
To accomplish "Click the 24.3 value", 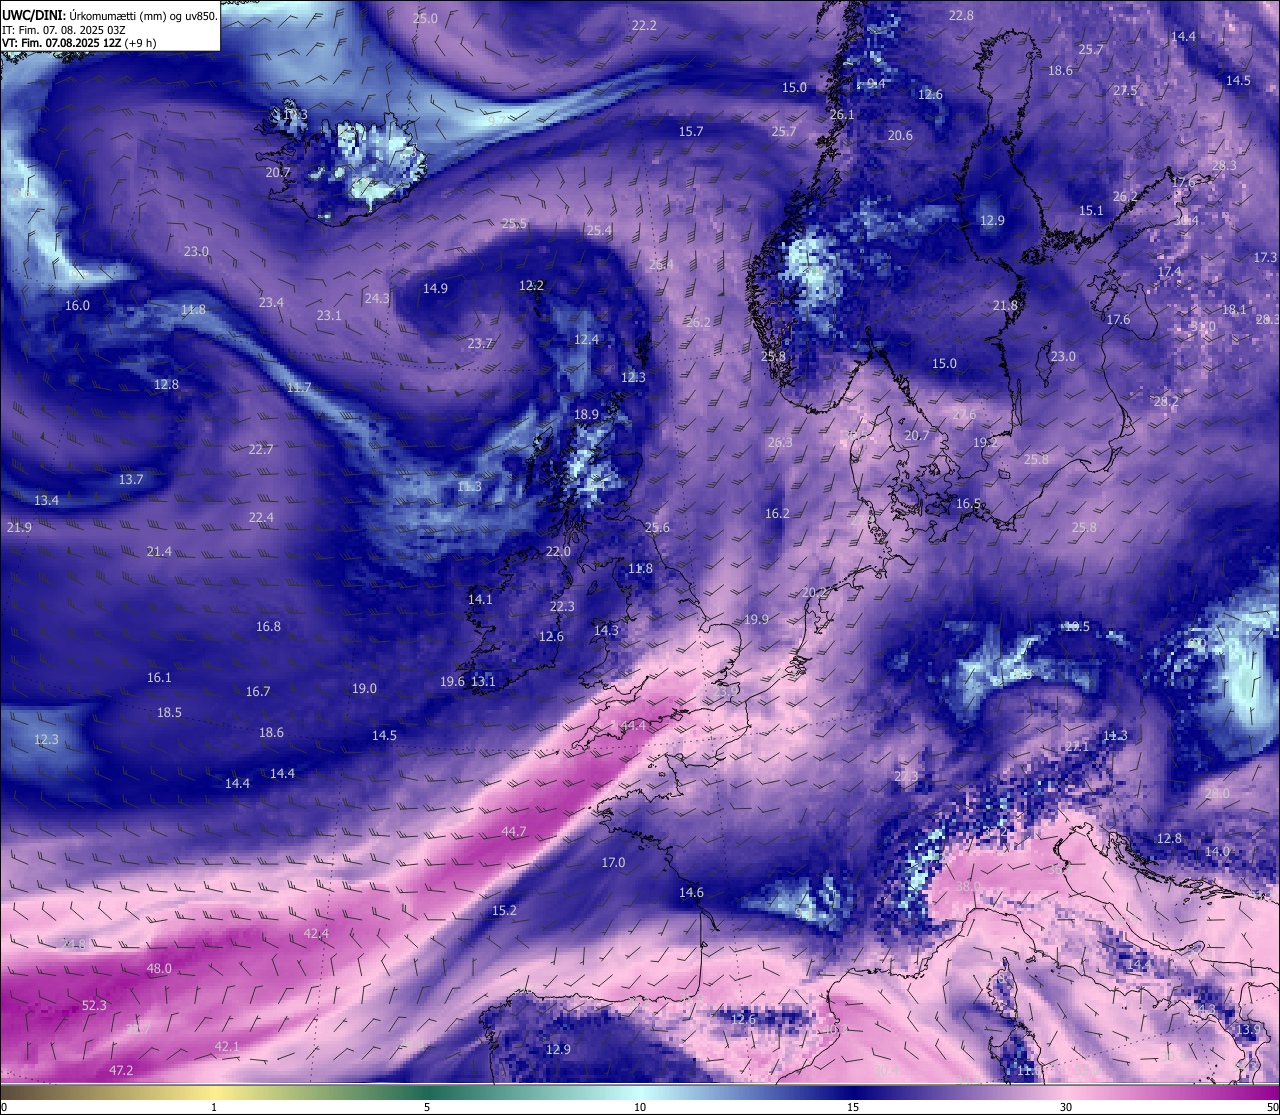I will coord(377,299).
